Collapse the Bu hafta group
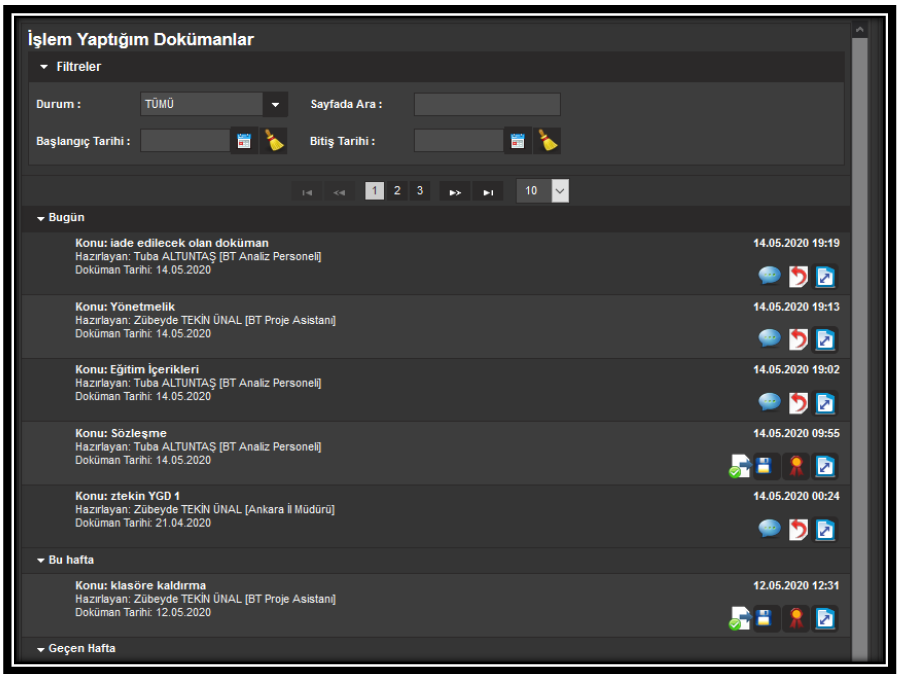The image size is (899, 674). [x=41, y=561]
